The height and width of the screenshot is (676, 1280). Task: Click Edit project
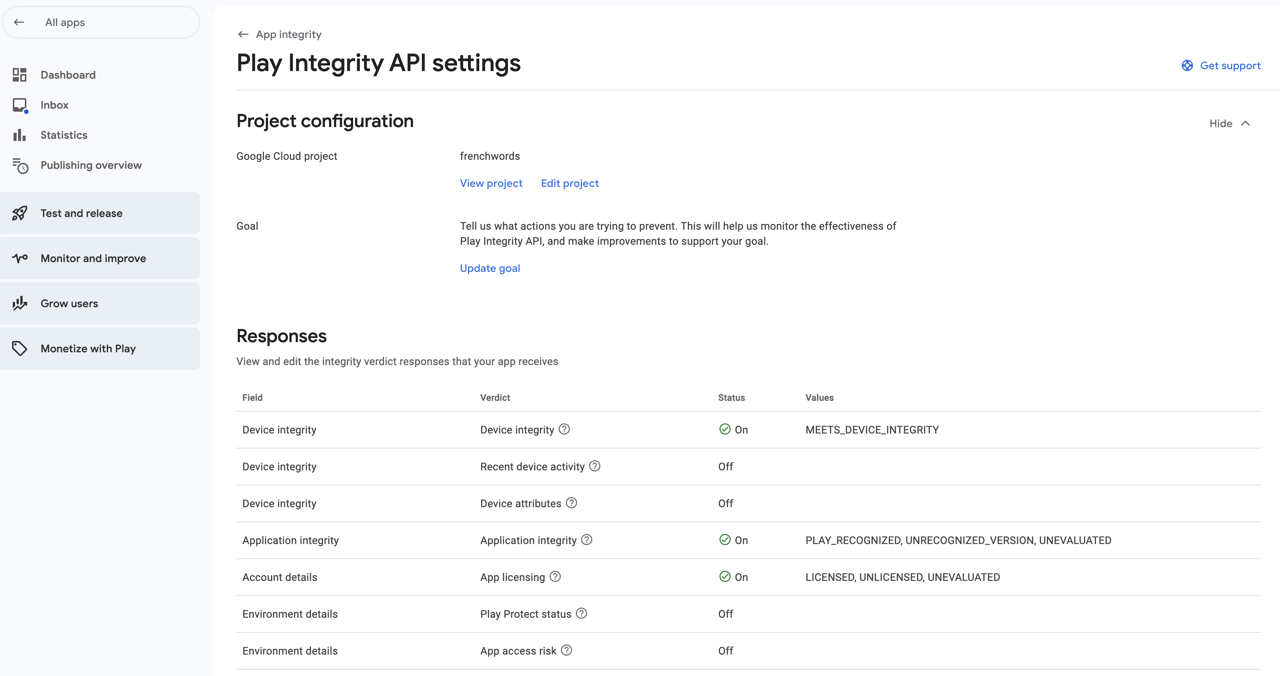click(569, 183)
